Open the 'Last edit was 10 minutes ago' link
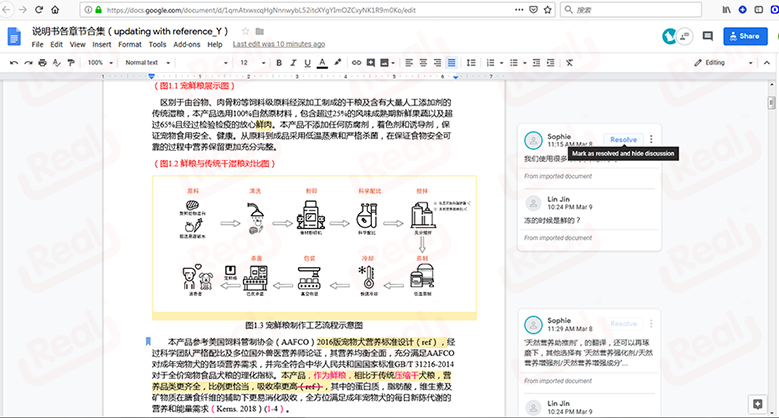 click(x=278, y=45)
